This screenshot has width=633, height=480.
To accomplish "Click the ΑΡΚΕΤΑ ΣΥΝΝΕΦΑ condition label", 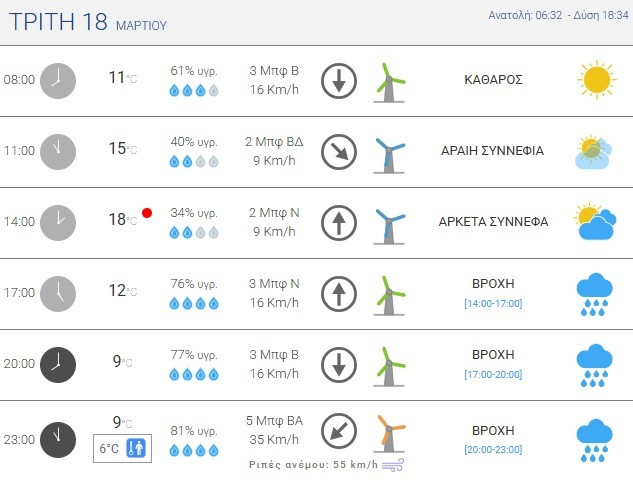I will tap(493, 222).
